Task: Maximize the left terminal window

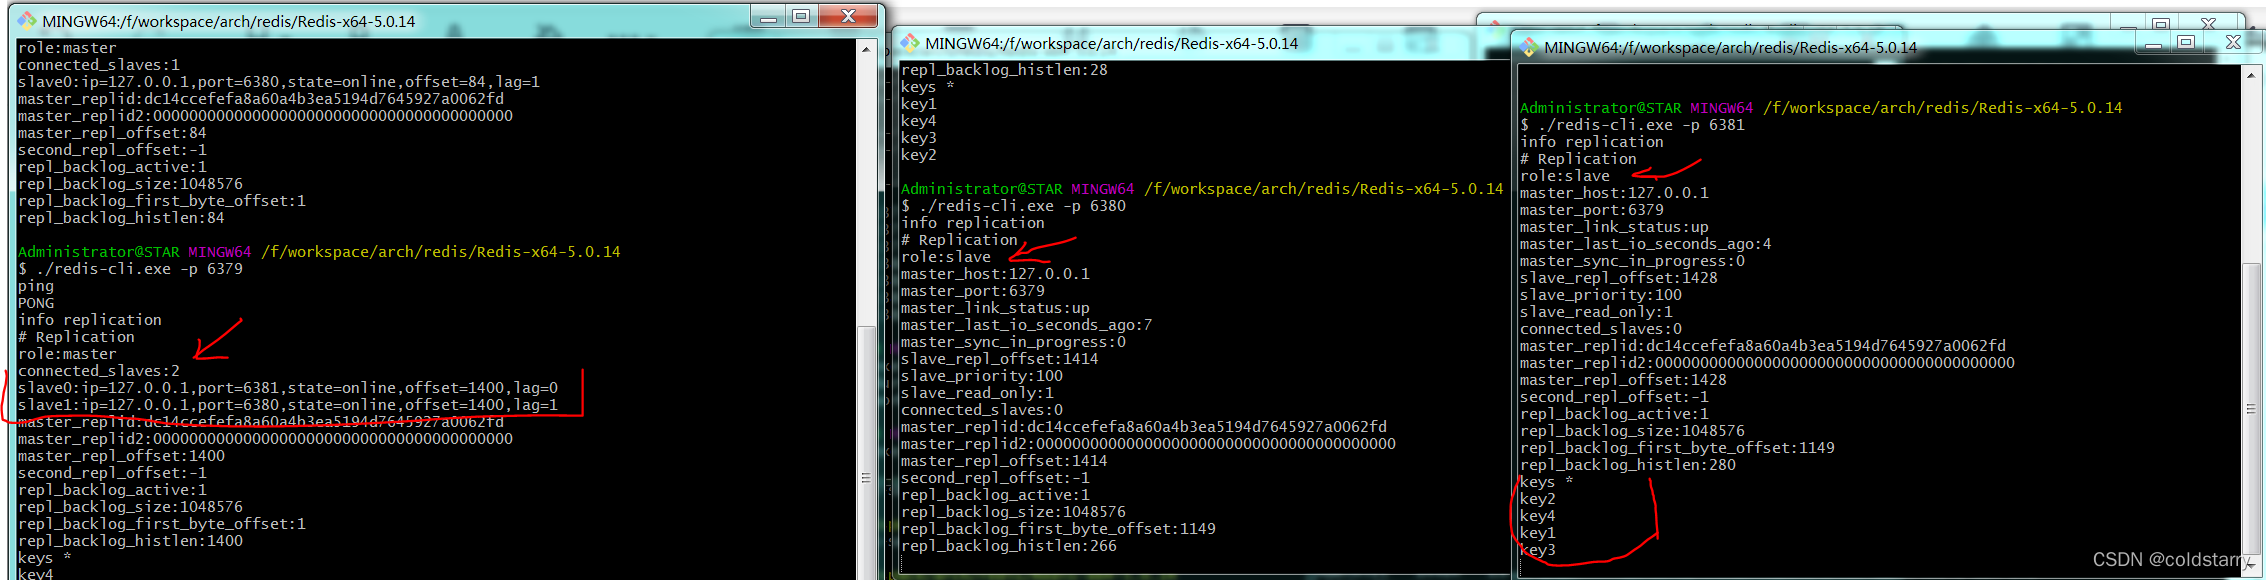Action: click(x=800, y=17)
